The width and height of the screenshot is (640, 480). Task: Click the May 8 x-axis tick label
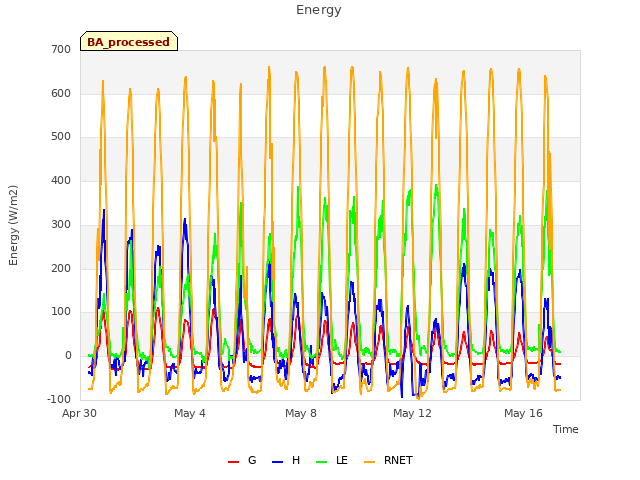301,413
